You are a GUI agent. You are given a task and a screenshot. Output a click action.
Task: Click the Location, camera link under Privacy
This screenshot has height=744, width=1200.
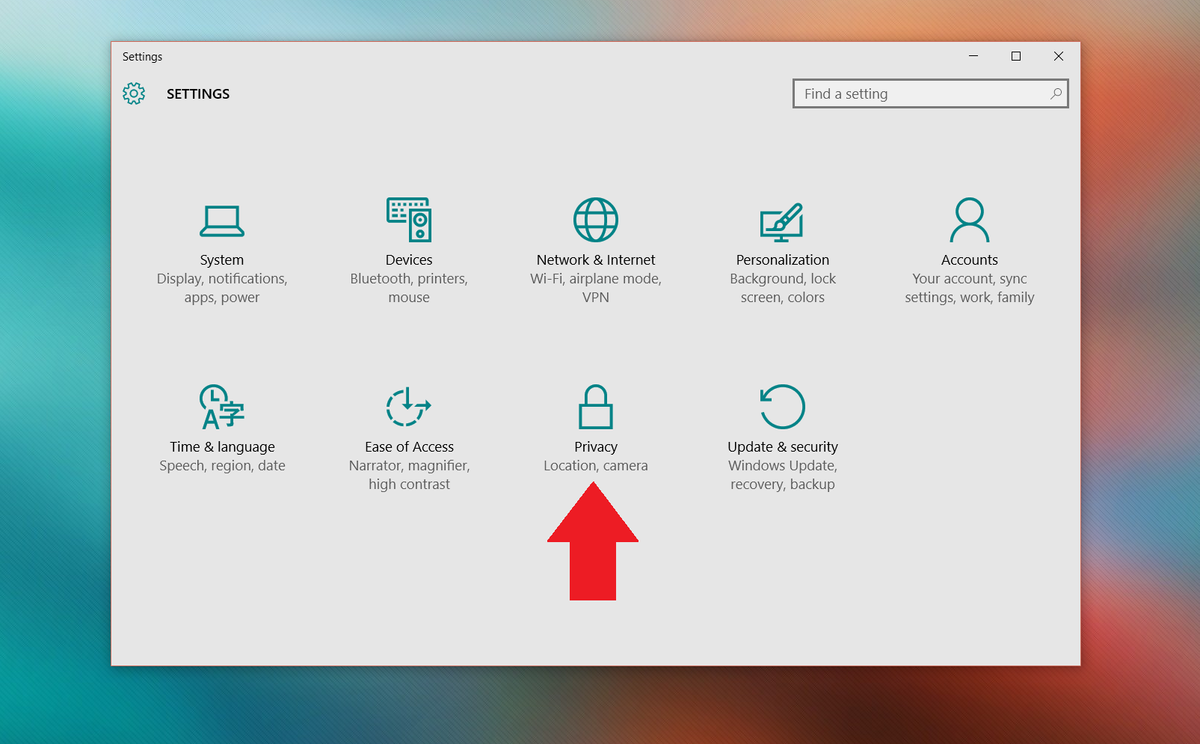(x=595, y=465)
